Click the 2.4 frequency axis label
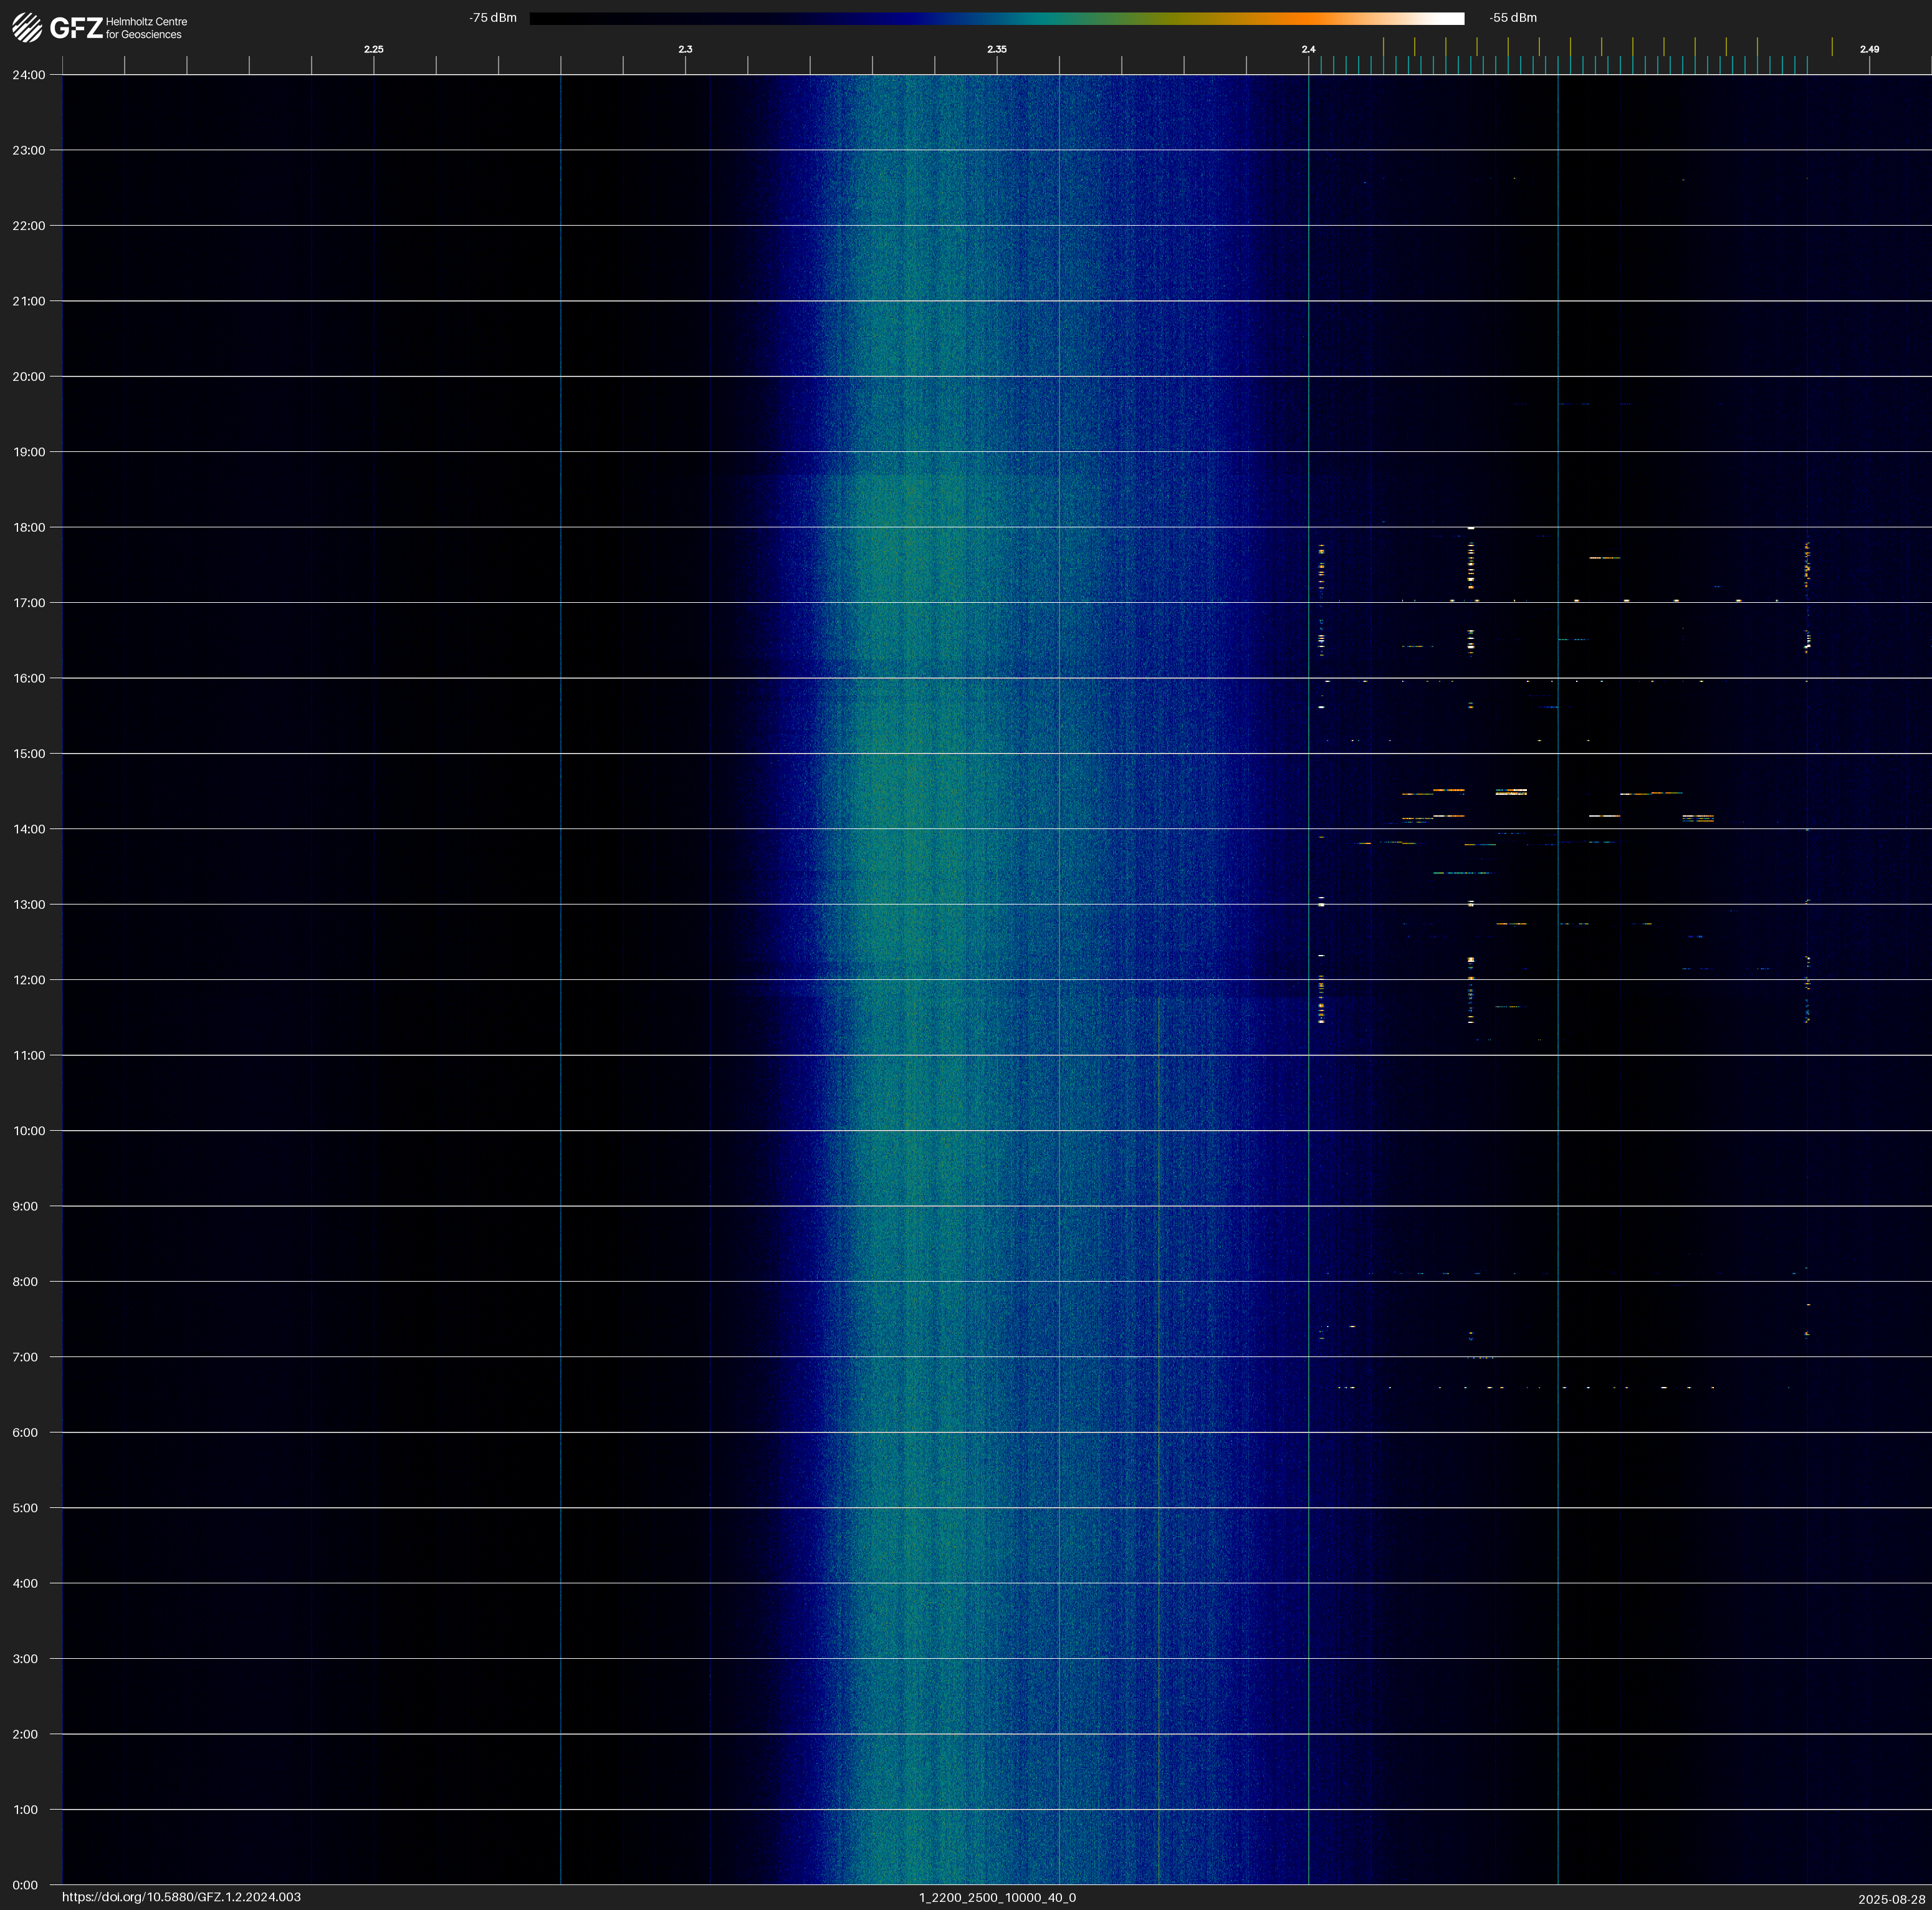This screenshot has width=1932, height=1910. pos(1308,49)
